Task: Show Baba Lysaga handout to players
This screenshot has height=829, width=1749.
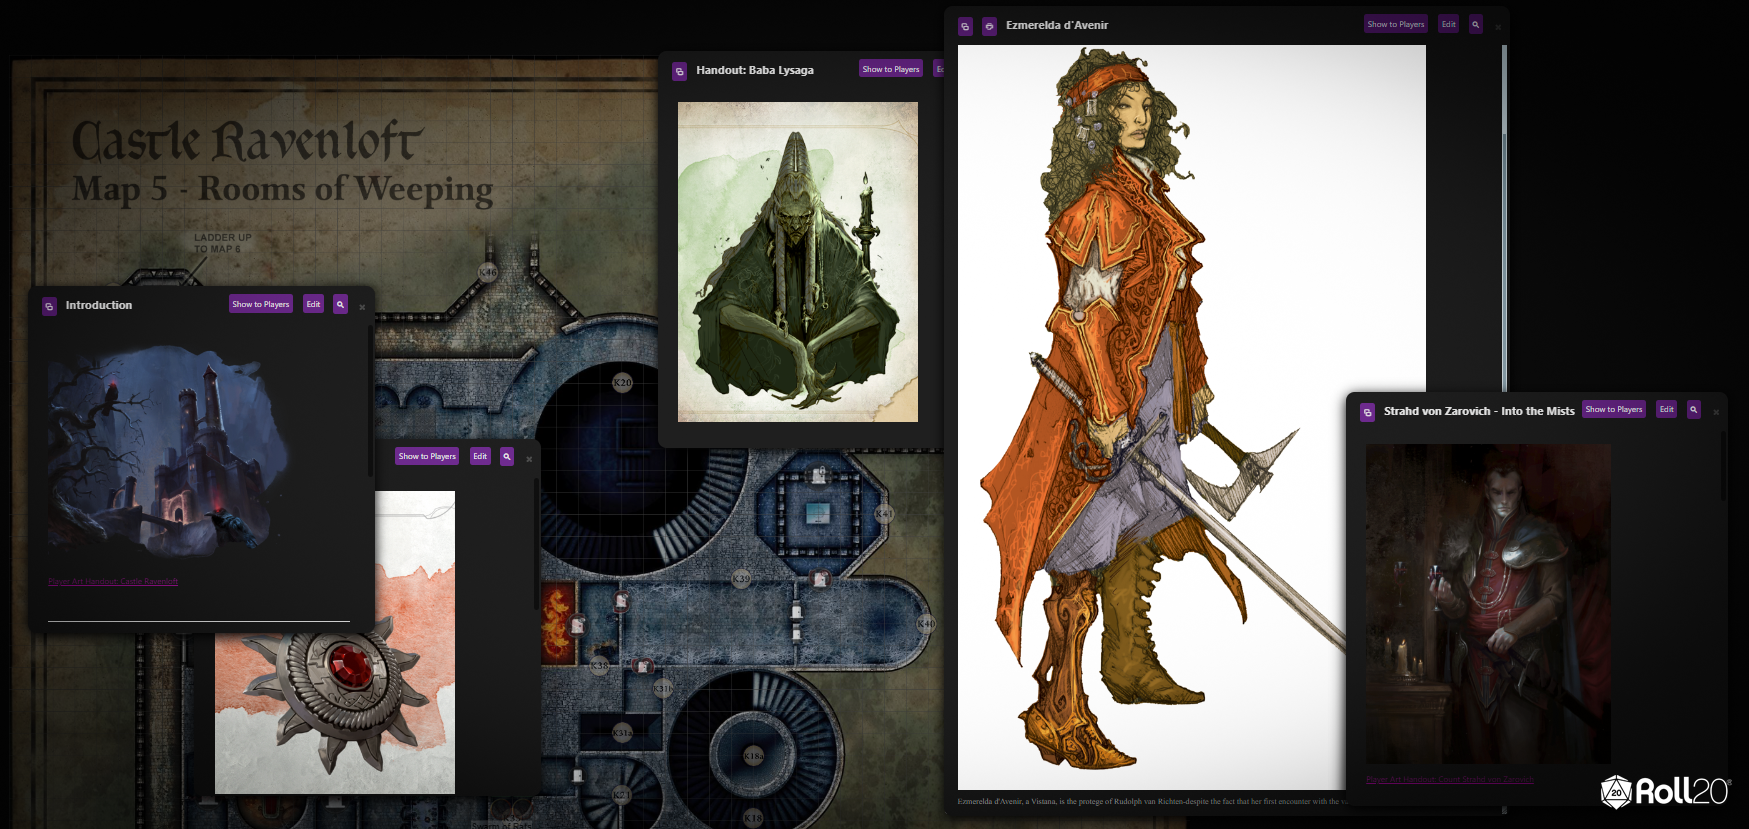Action: pos(891,69)
